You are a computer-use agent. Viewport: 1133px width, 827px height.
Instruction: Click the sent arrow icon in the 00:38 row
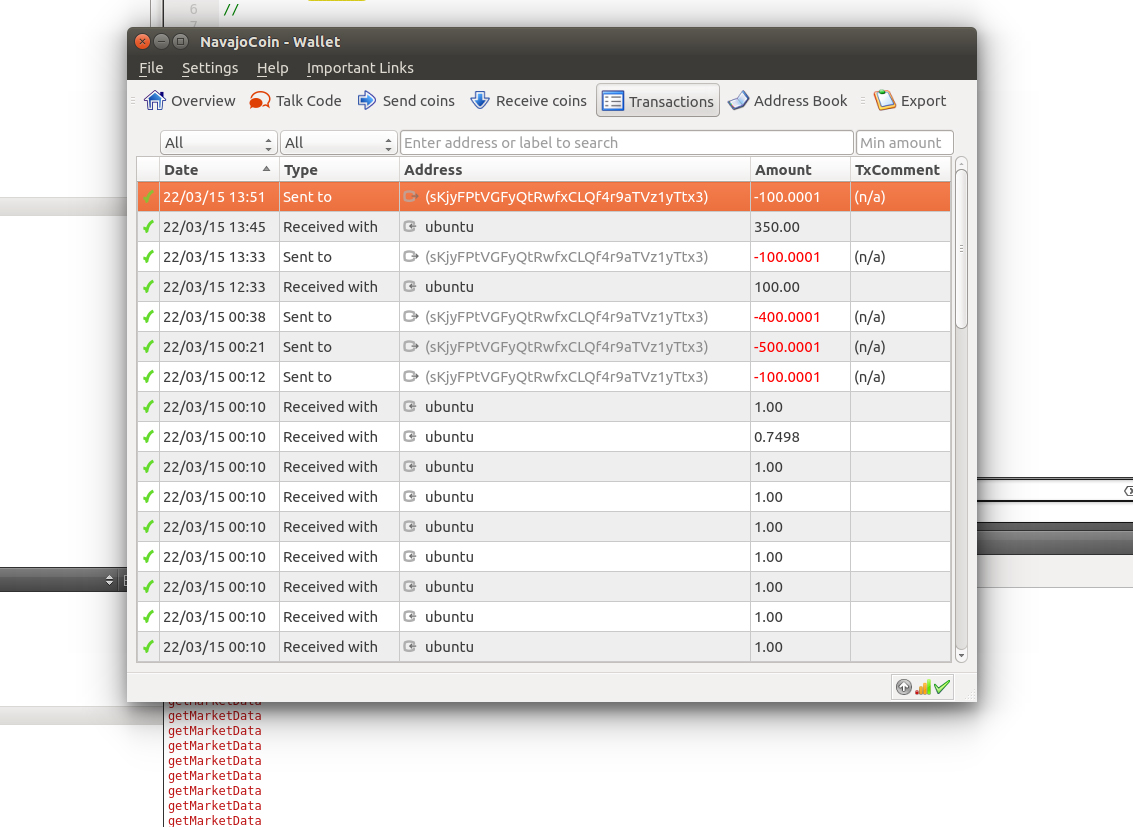[x=410, y=316]
